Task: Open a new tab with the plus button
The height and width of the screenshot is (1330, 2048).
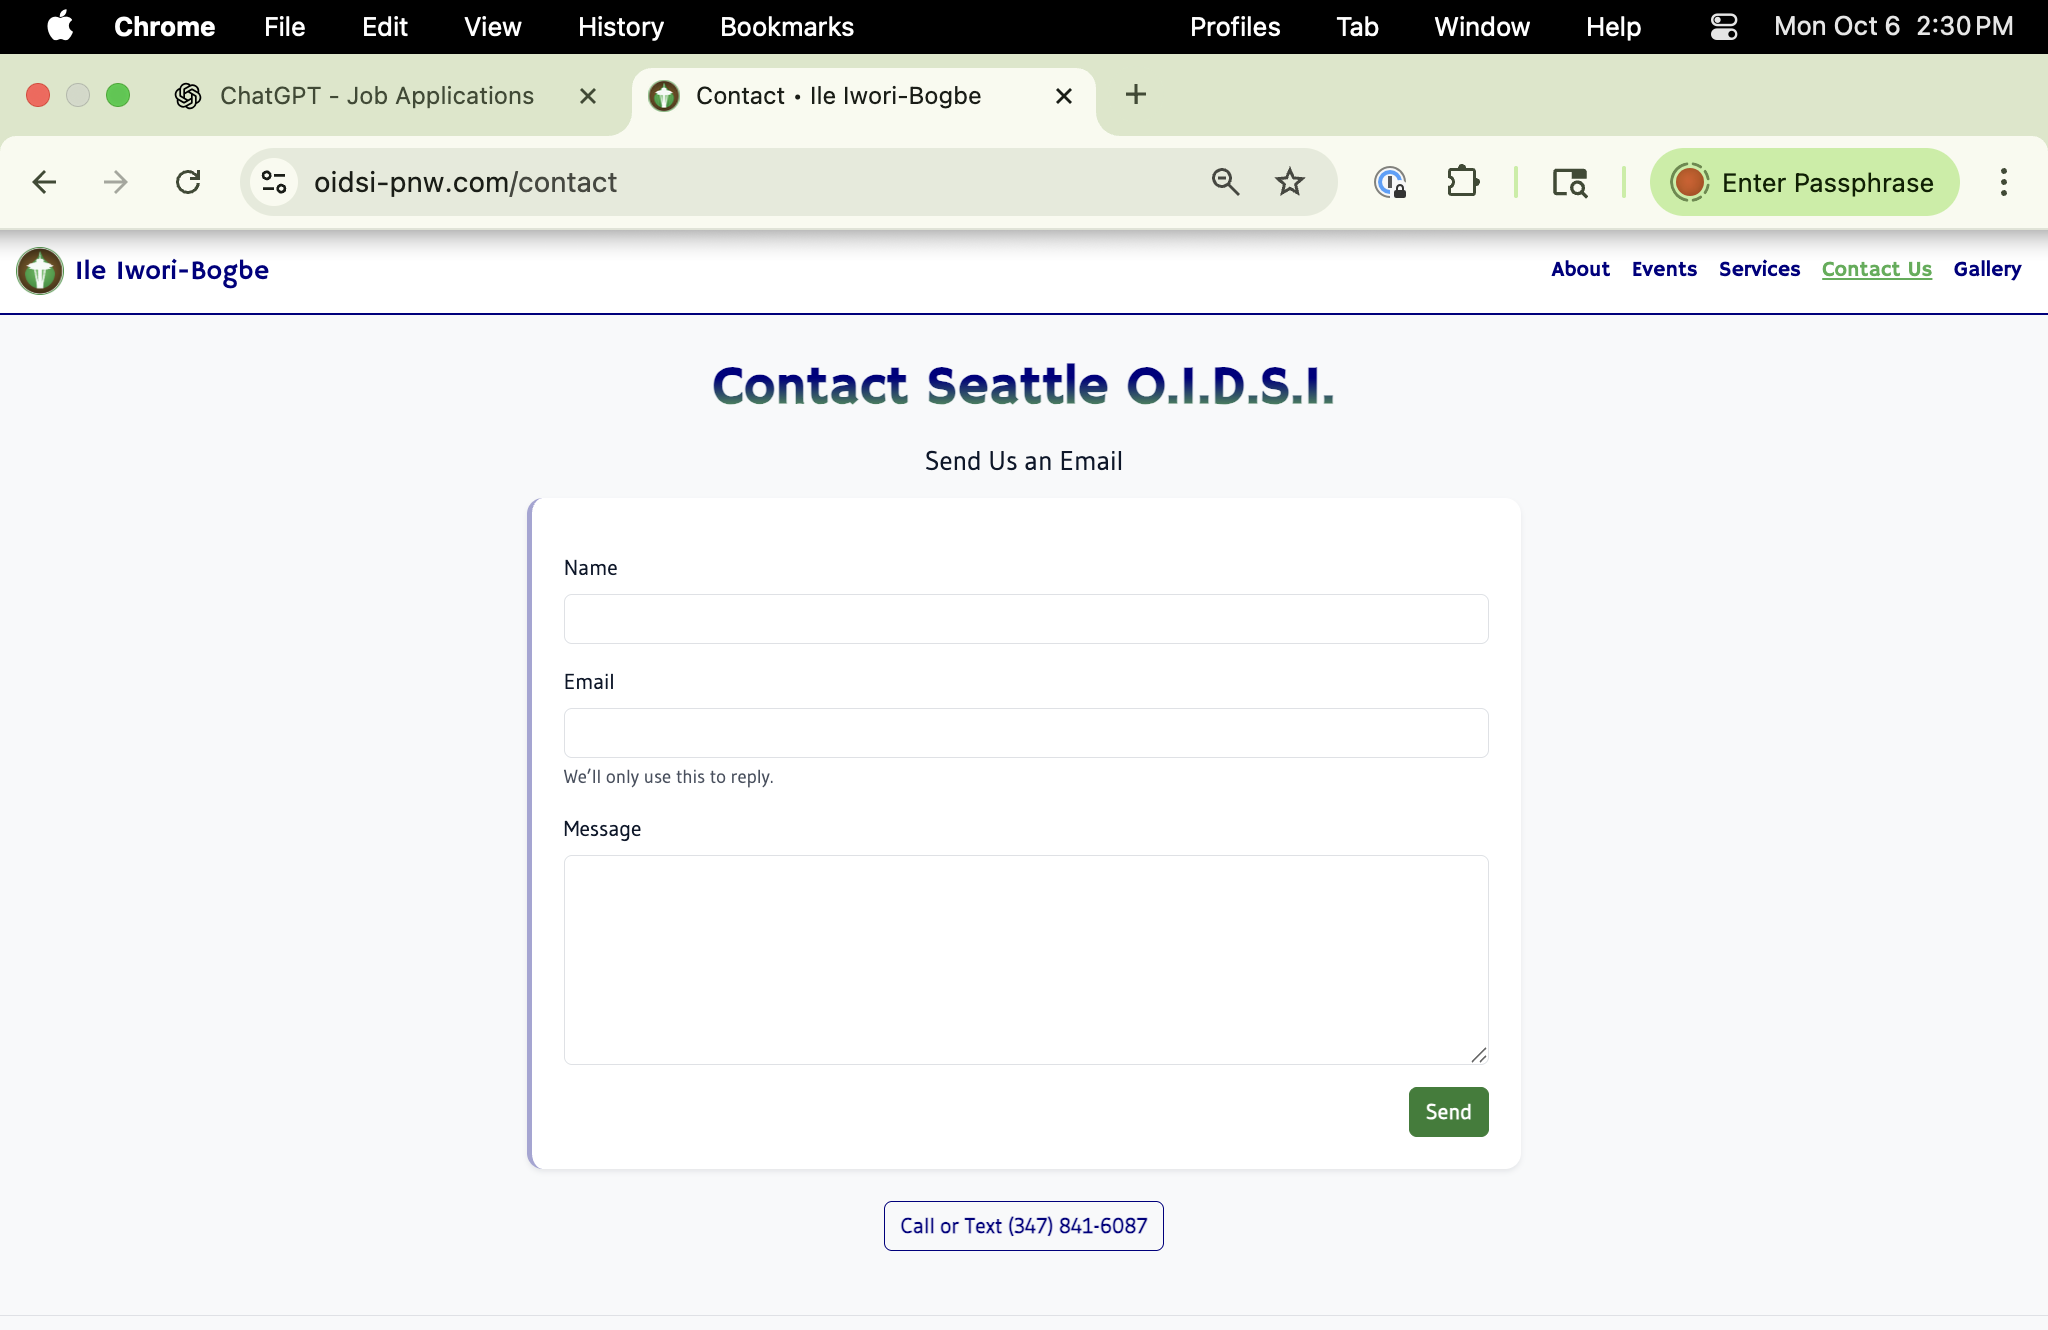Action: tap(1134, 95)
